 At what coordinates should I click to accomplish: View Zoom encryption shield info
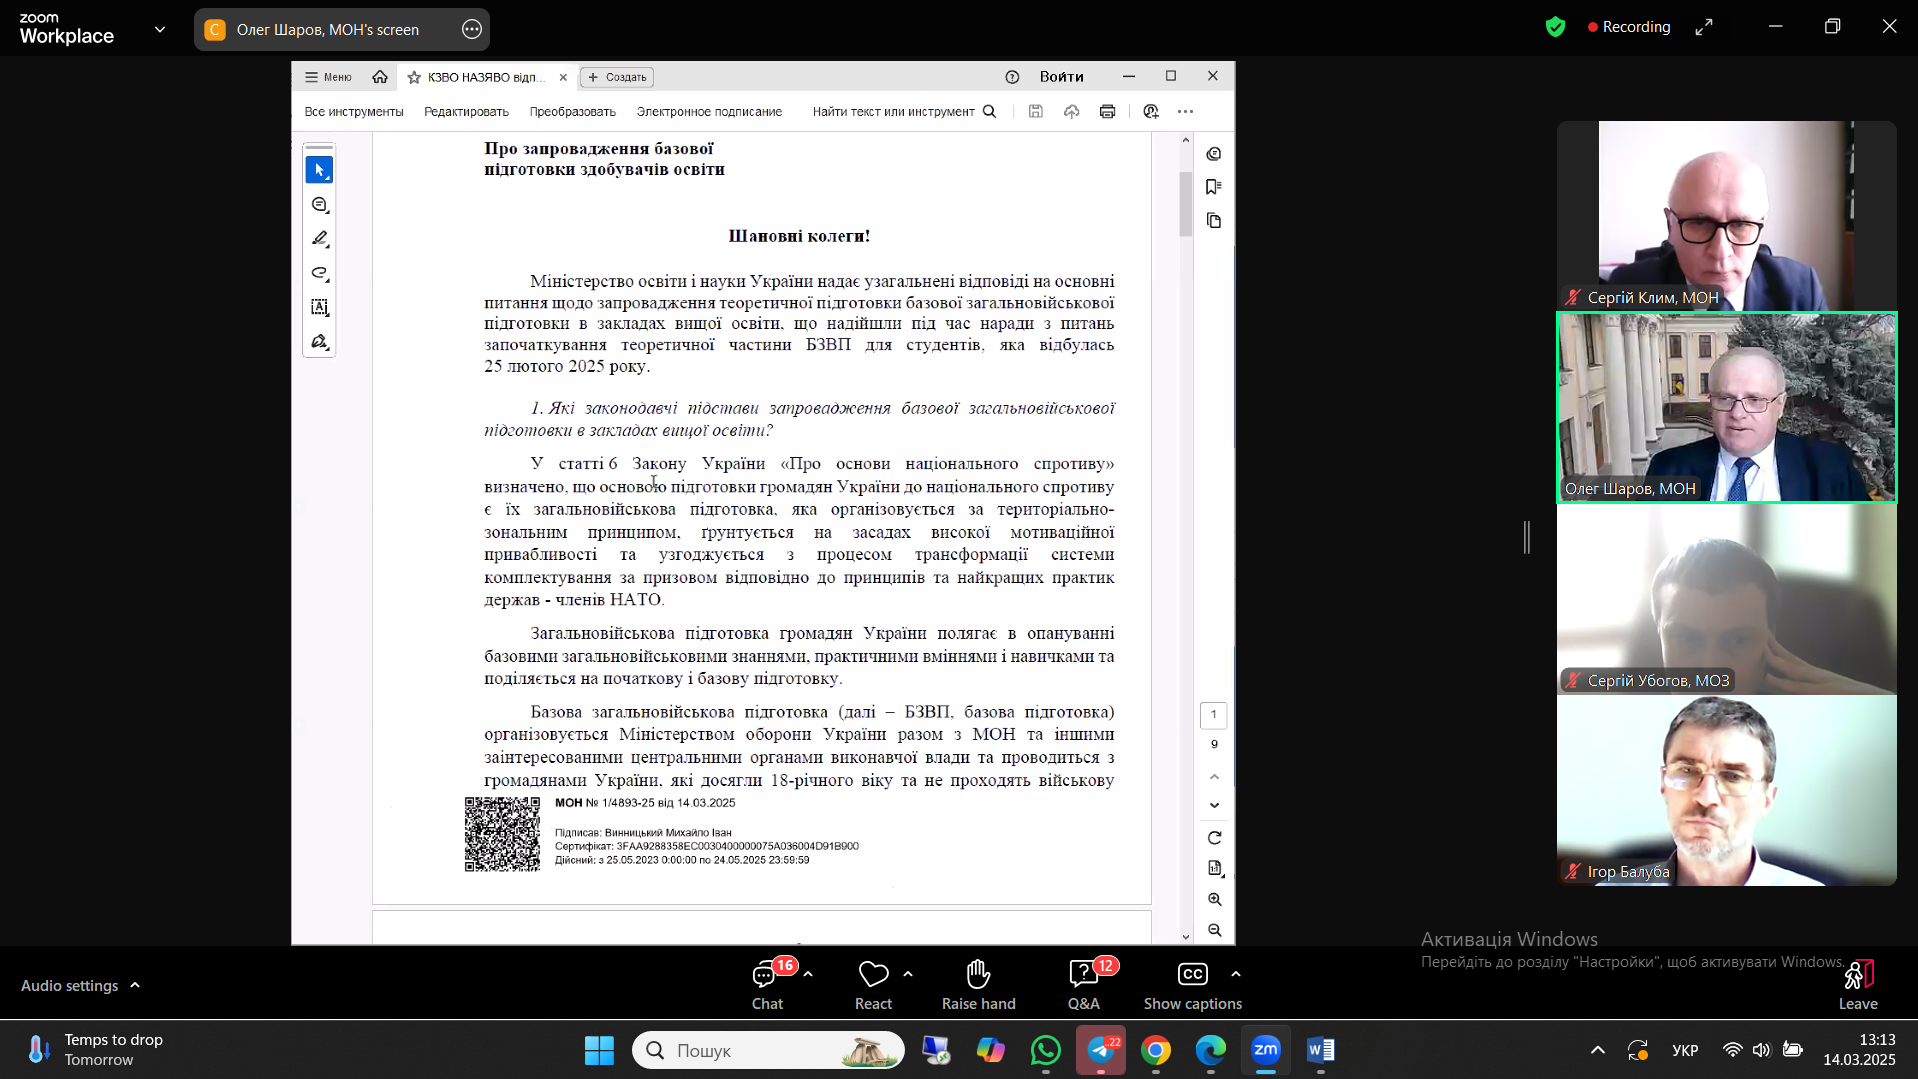(1555, 27)
